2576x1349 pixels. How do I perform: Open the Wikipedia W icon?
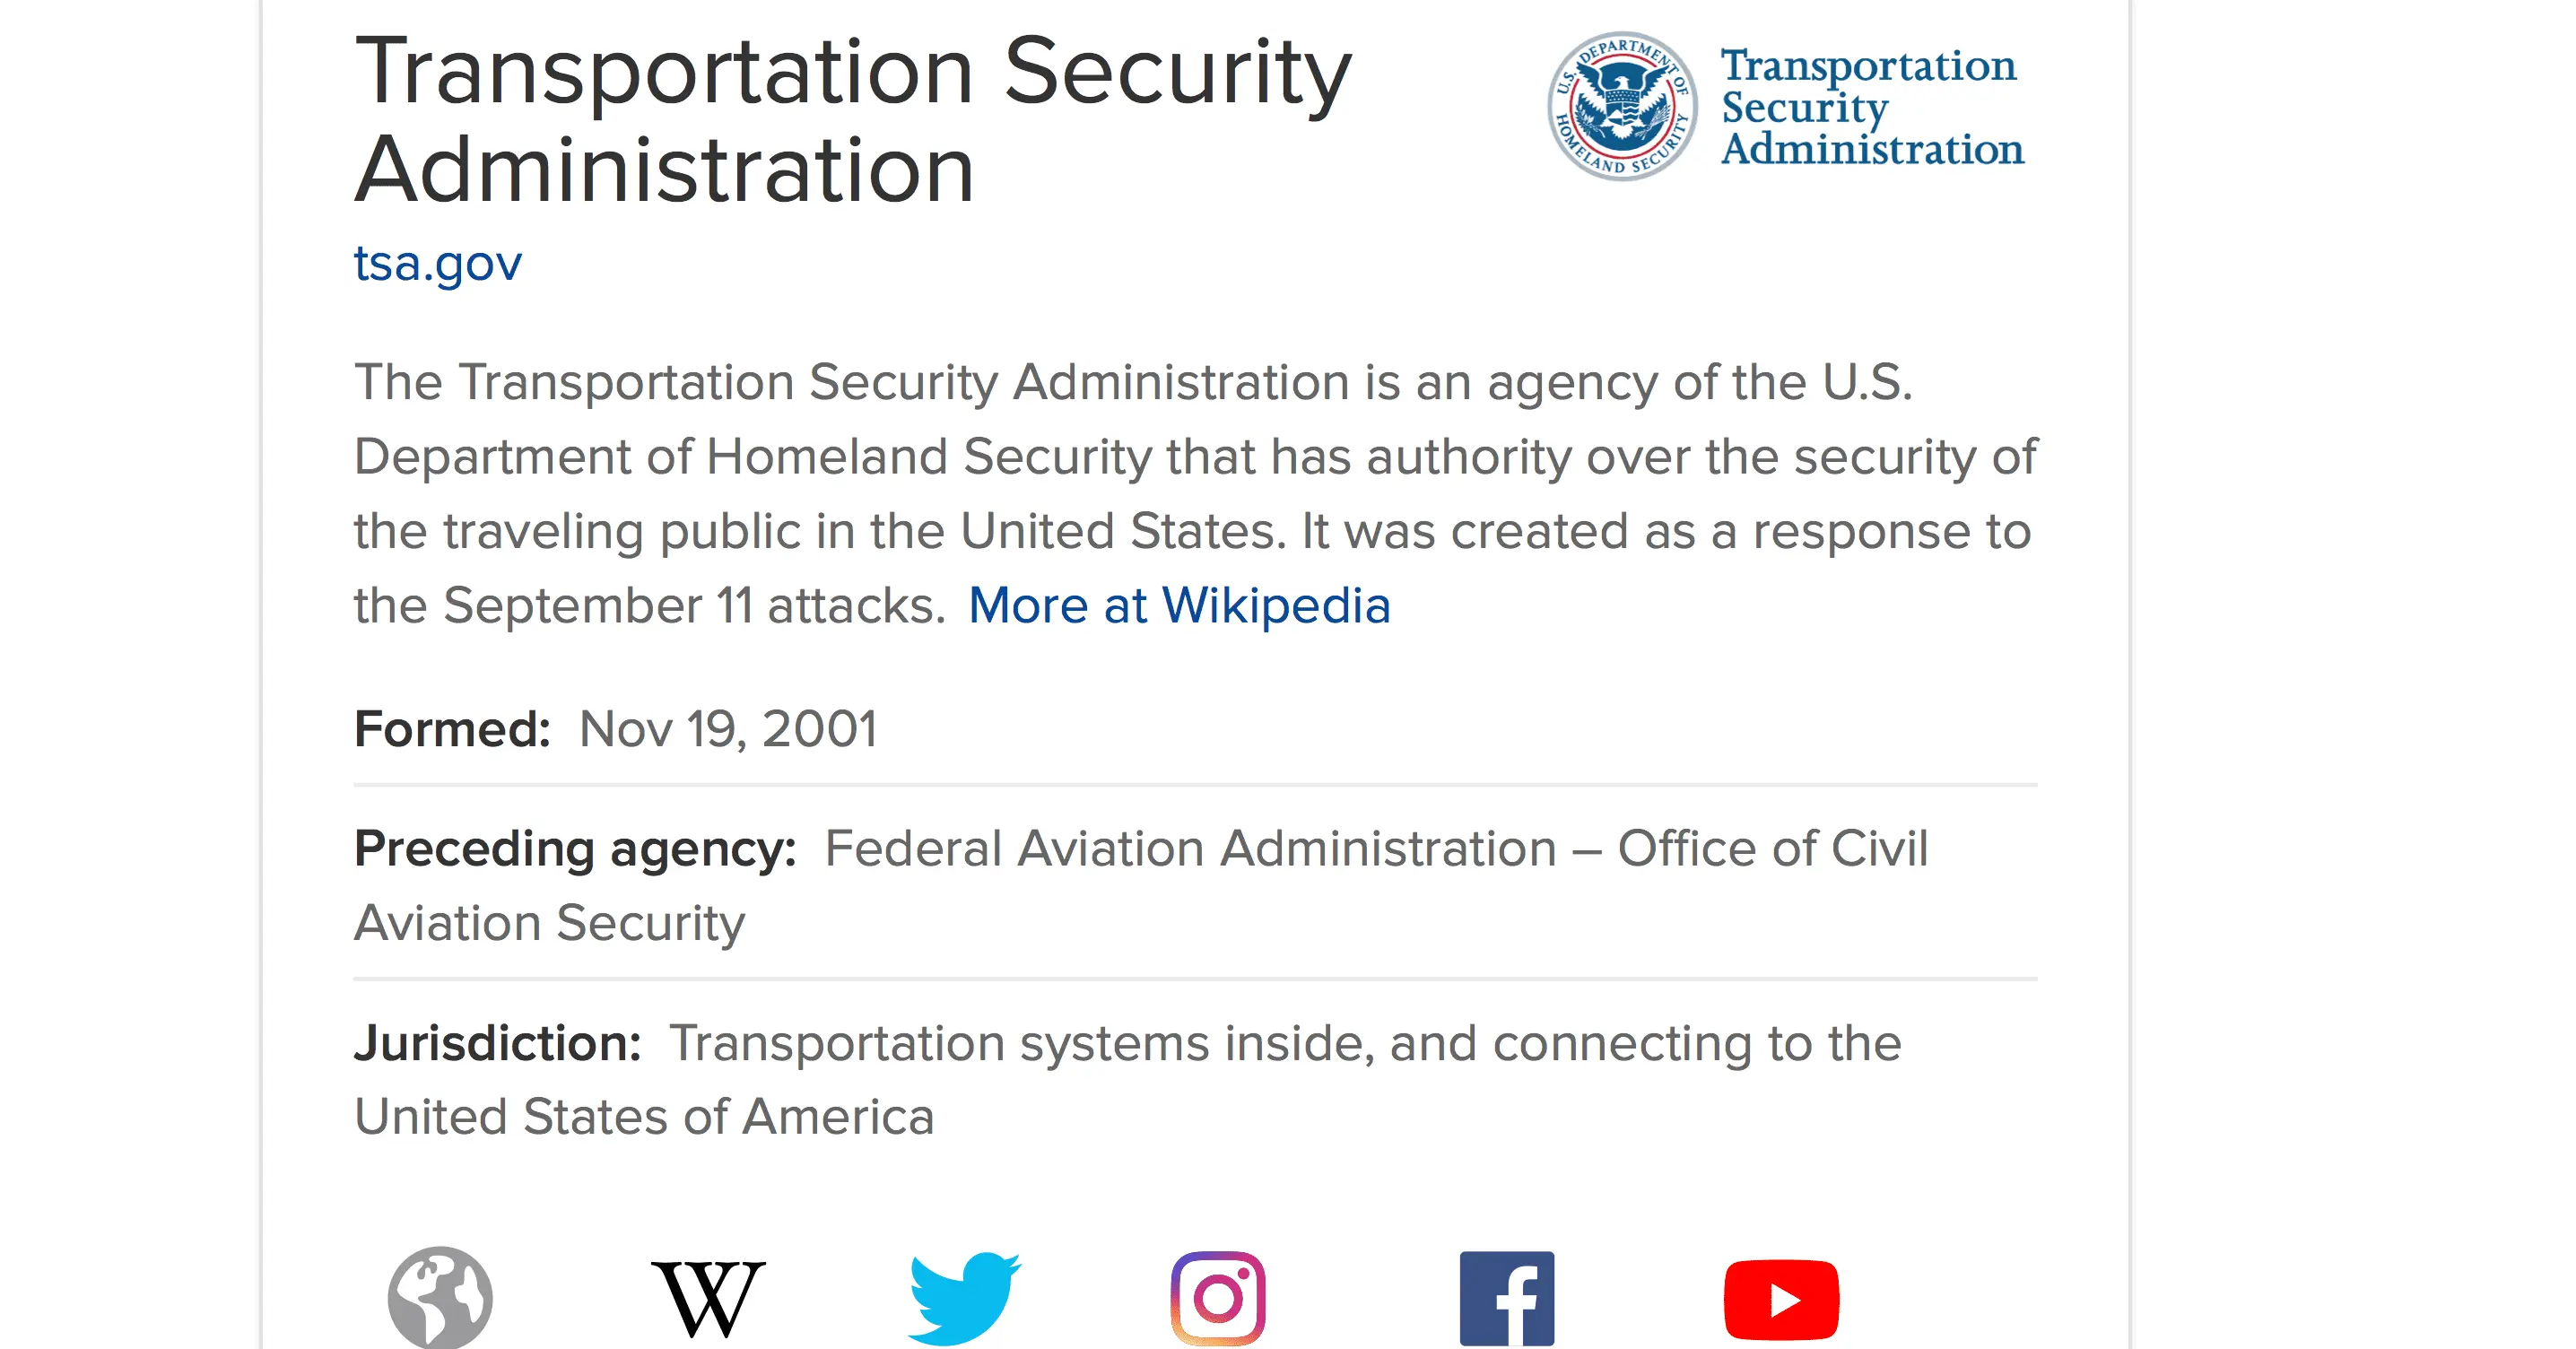708,1298
